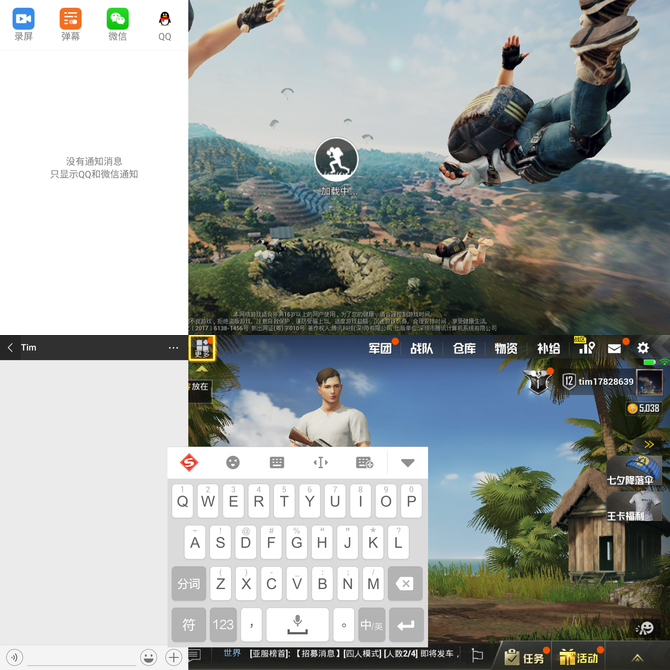Screen dimensions: 670x670
Task: Open the 补给 resupply menu
Action: [x=548, y=348]
